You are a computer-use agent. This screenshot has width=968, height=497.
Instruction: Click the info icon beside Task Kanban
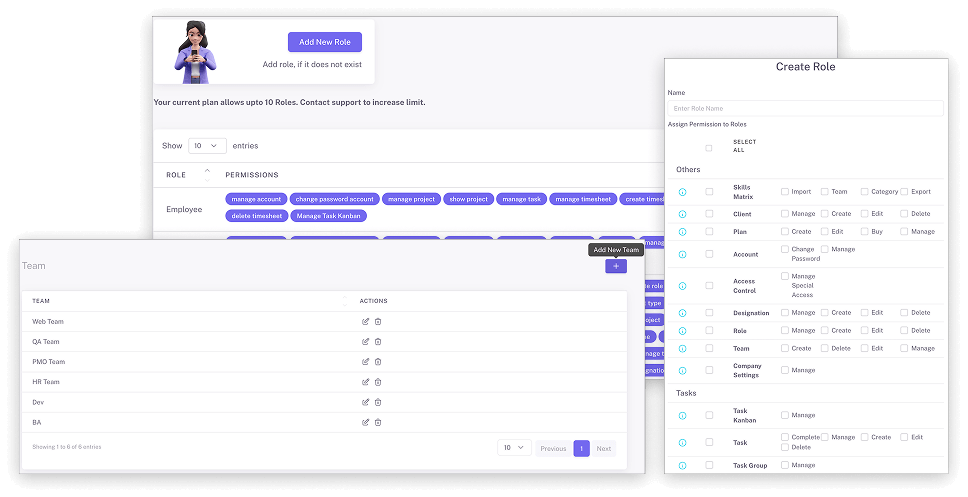683,415
